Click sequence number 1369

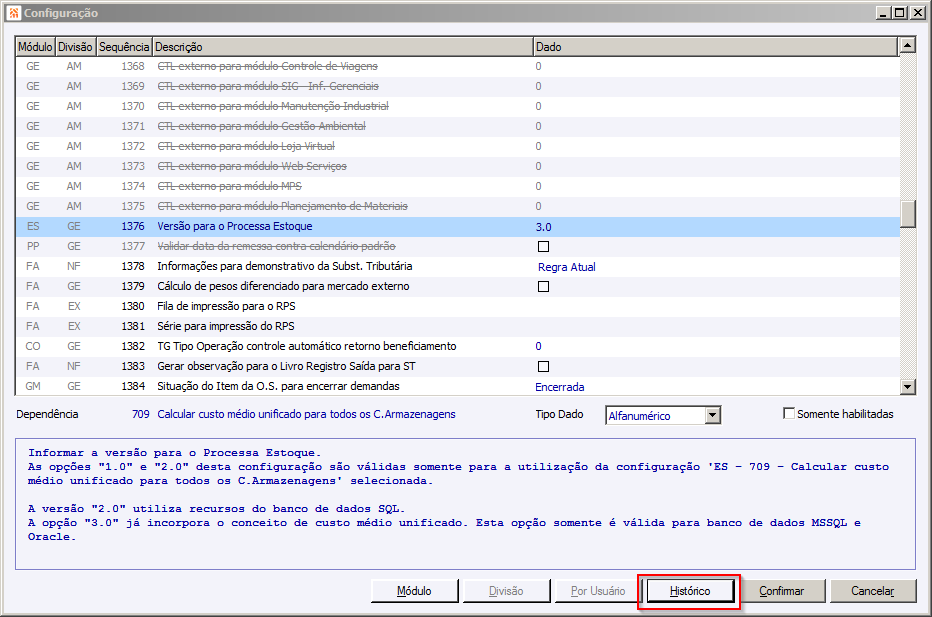tap(133, 86)
